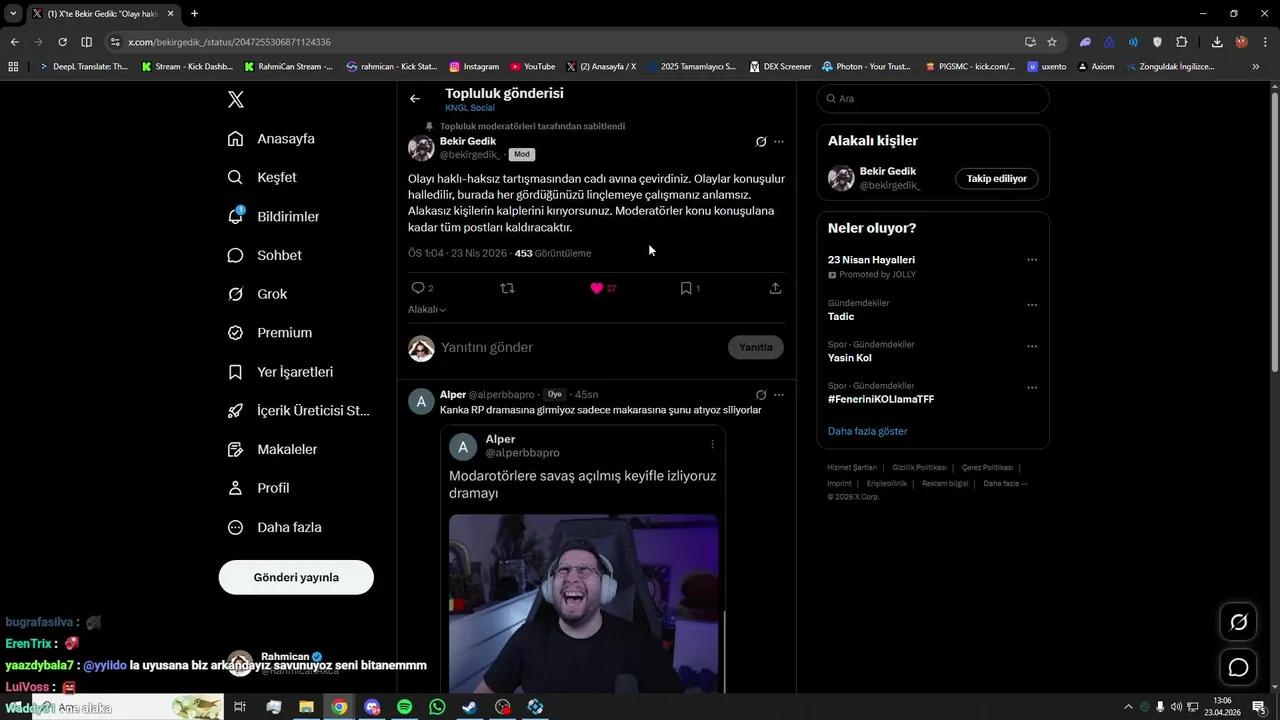Image resolution: width=1280 pixels, height=720 pixels.
Task: Open WhatsApp from the taskbar
Action: click(437, 707)
